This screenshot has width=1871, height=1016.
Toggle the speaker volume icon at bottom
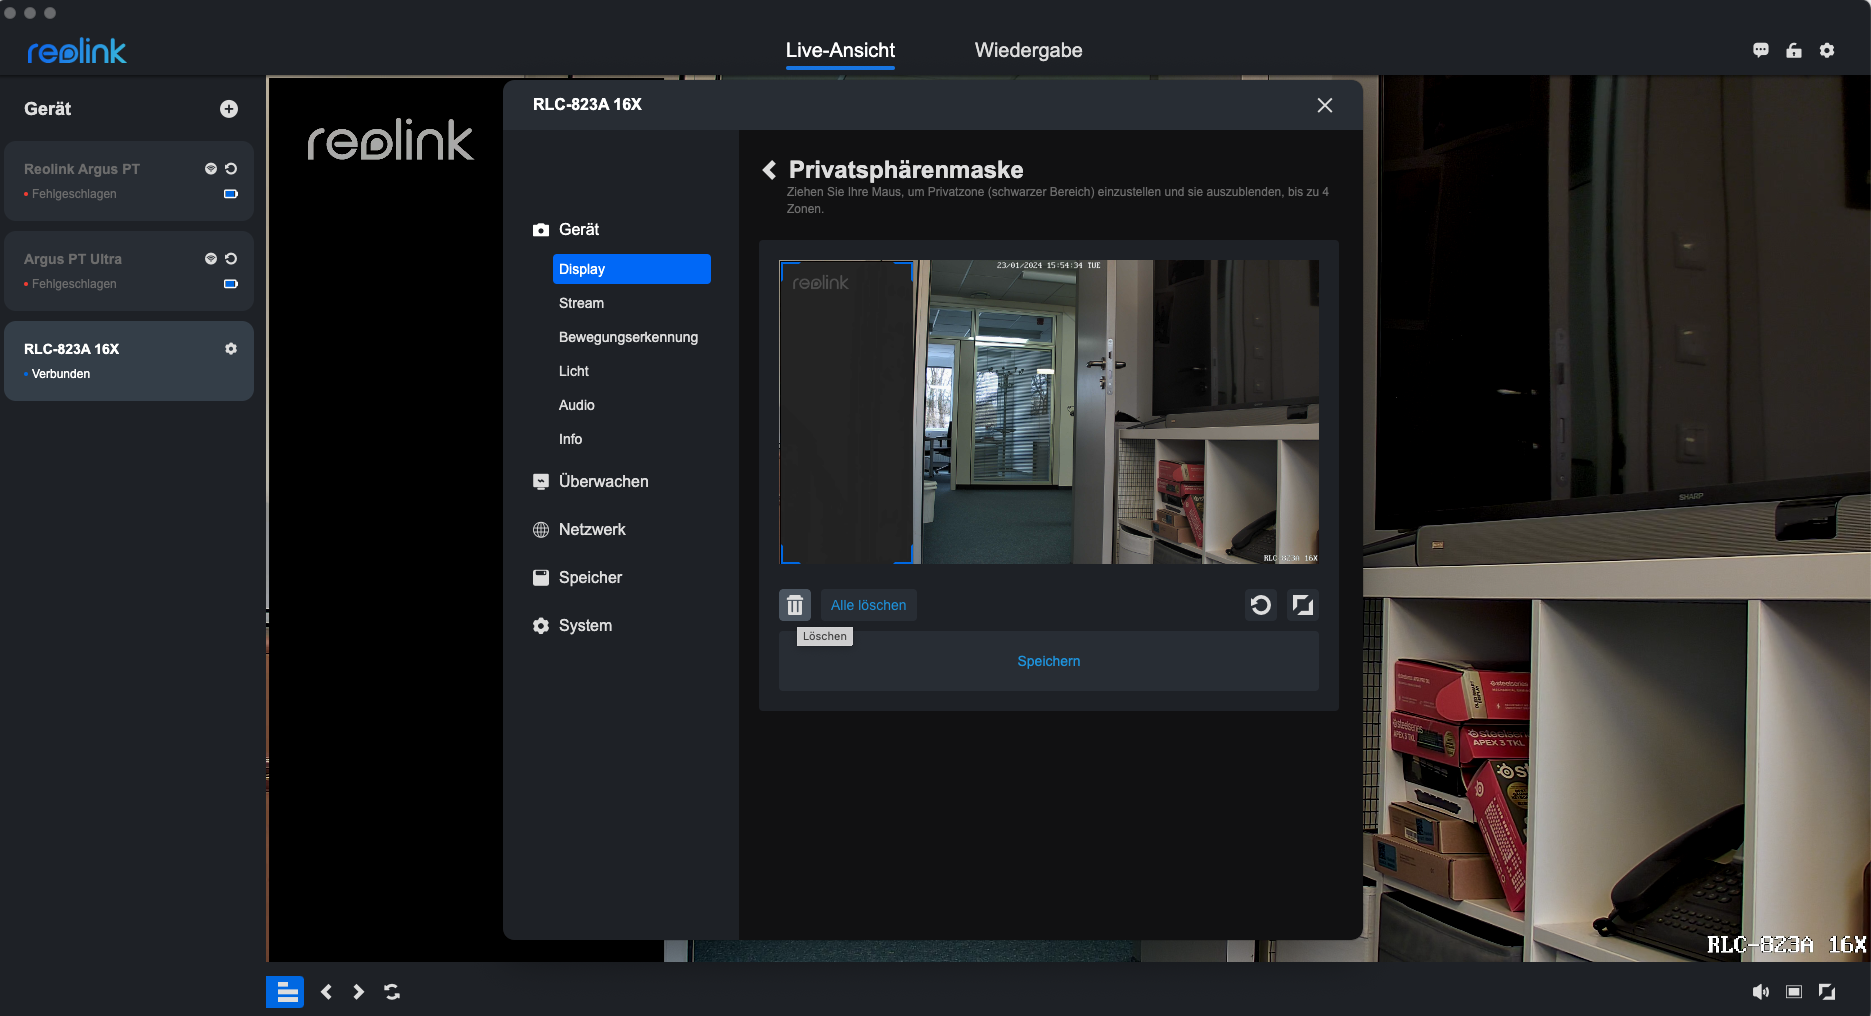click(1760, 992)
